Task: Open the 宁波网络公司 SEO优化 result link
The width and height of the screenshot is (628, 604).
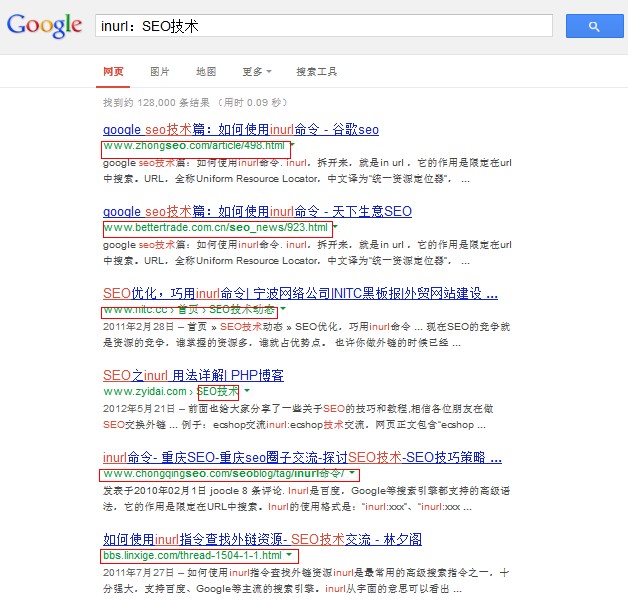Action: tap(300, 294)
